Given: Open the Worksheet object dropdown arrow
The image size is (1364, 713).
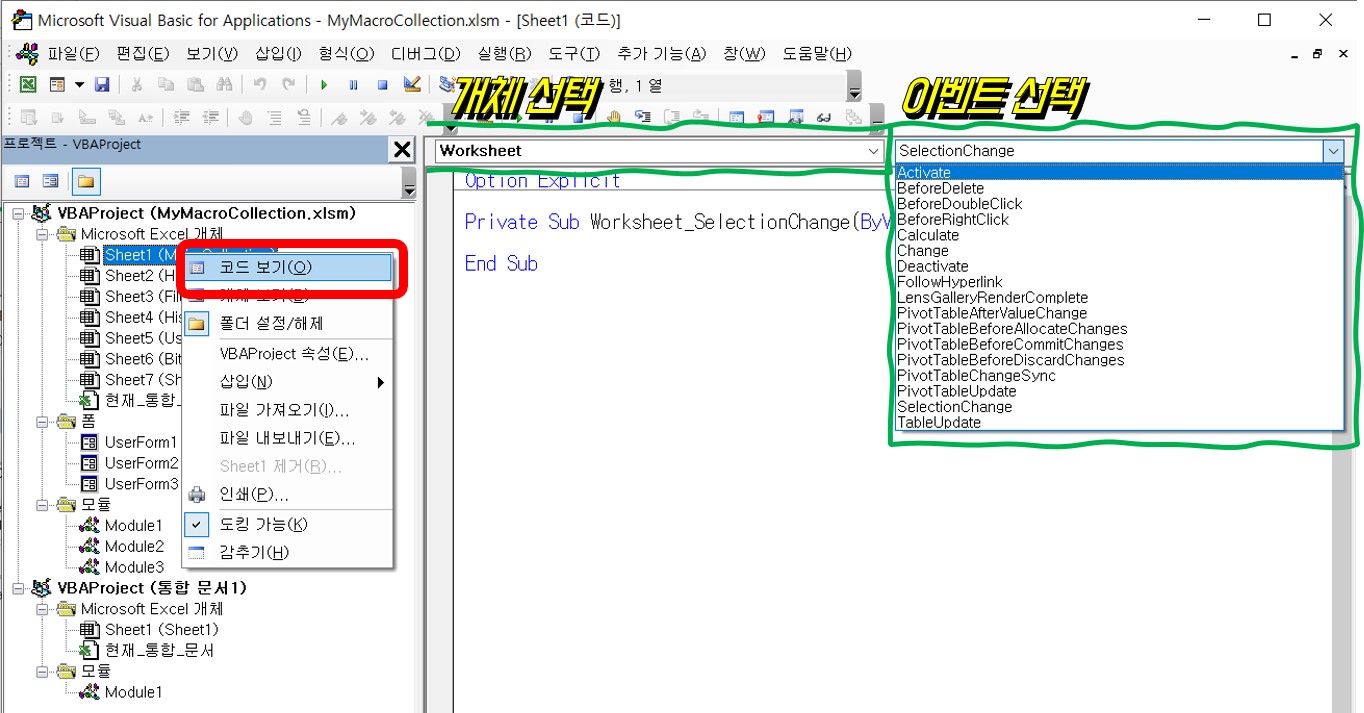Looking at the screenshot, I should (x=874, y=151).
